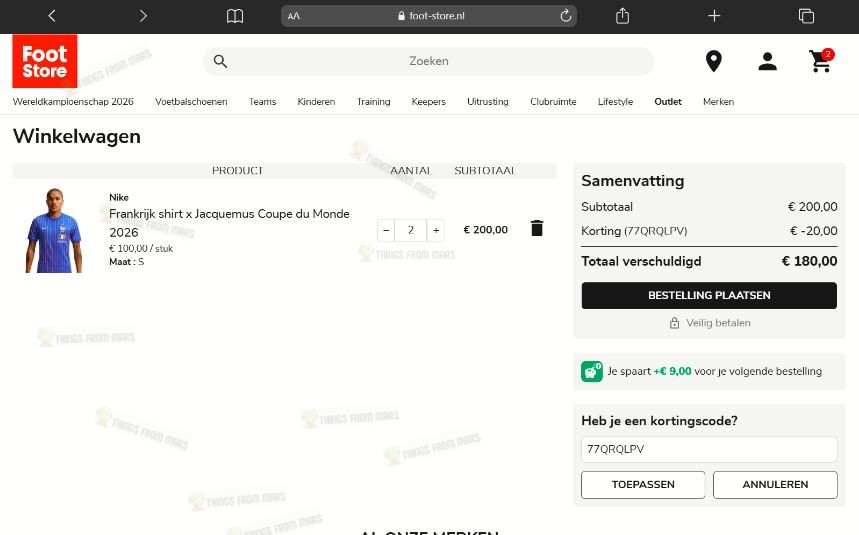
Task: Open the Frankrijk shirt product thumbnail
Action: tap(54, 230)
